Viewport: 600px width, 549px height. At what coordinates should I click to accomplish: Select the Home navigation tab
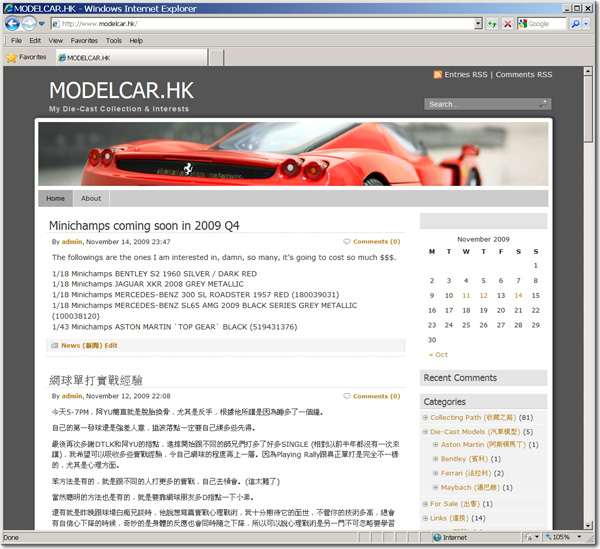coord(55,199)
